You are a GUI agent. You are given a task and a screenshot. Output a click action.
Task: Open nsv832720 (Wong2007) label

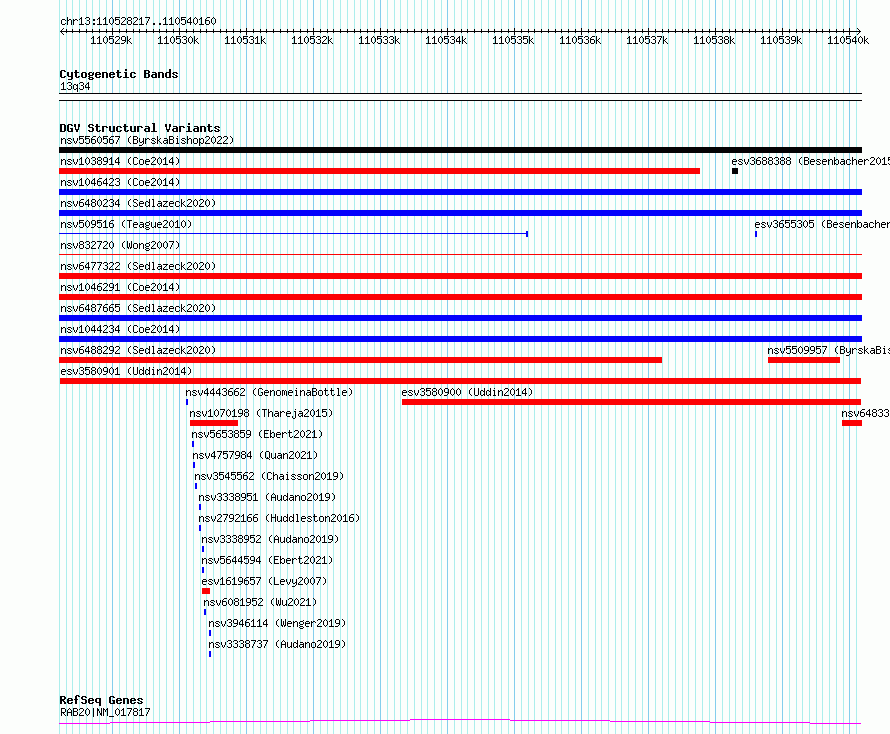(x=120, y=245)
